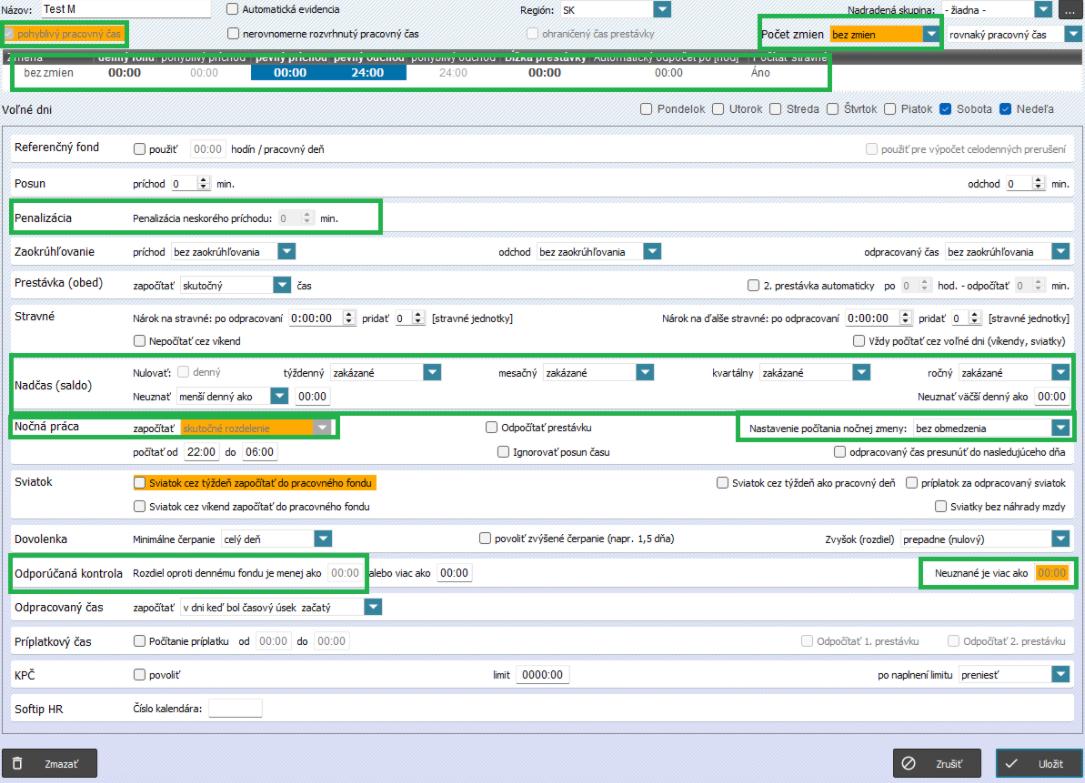The height and width of the screenshot is (783, 1085).
Task: Click the Nočná práca start time 22:00 field
Action: [199, 452]
